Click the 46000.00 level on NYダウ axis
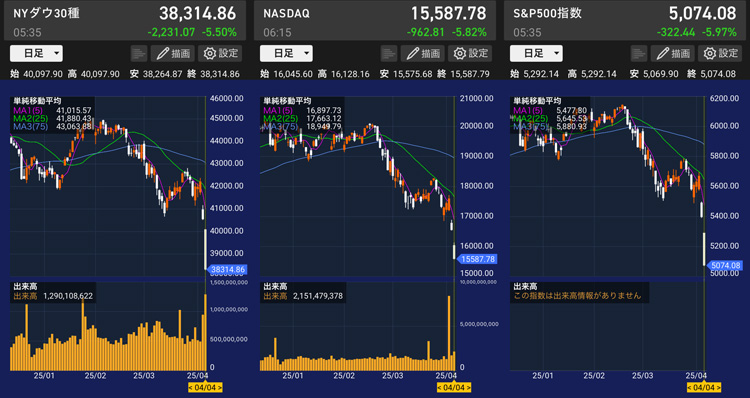This screenshot has height=398, width=750. pyautogui.click(x=227, y=99)
